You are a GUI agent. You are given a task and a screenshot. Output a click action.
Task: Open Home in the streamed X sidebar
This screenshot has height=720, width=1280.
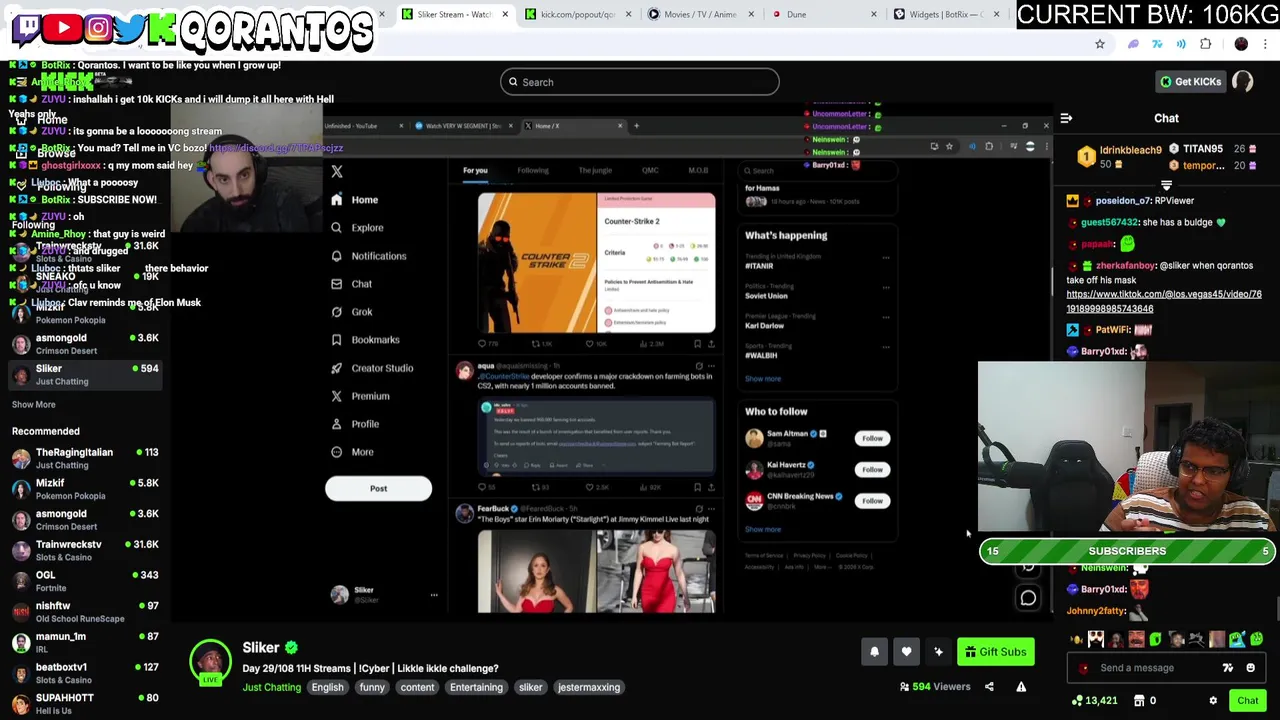click(x=354, y=200)
